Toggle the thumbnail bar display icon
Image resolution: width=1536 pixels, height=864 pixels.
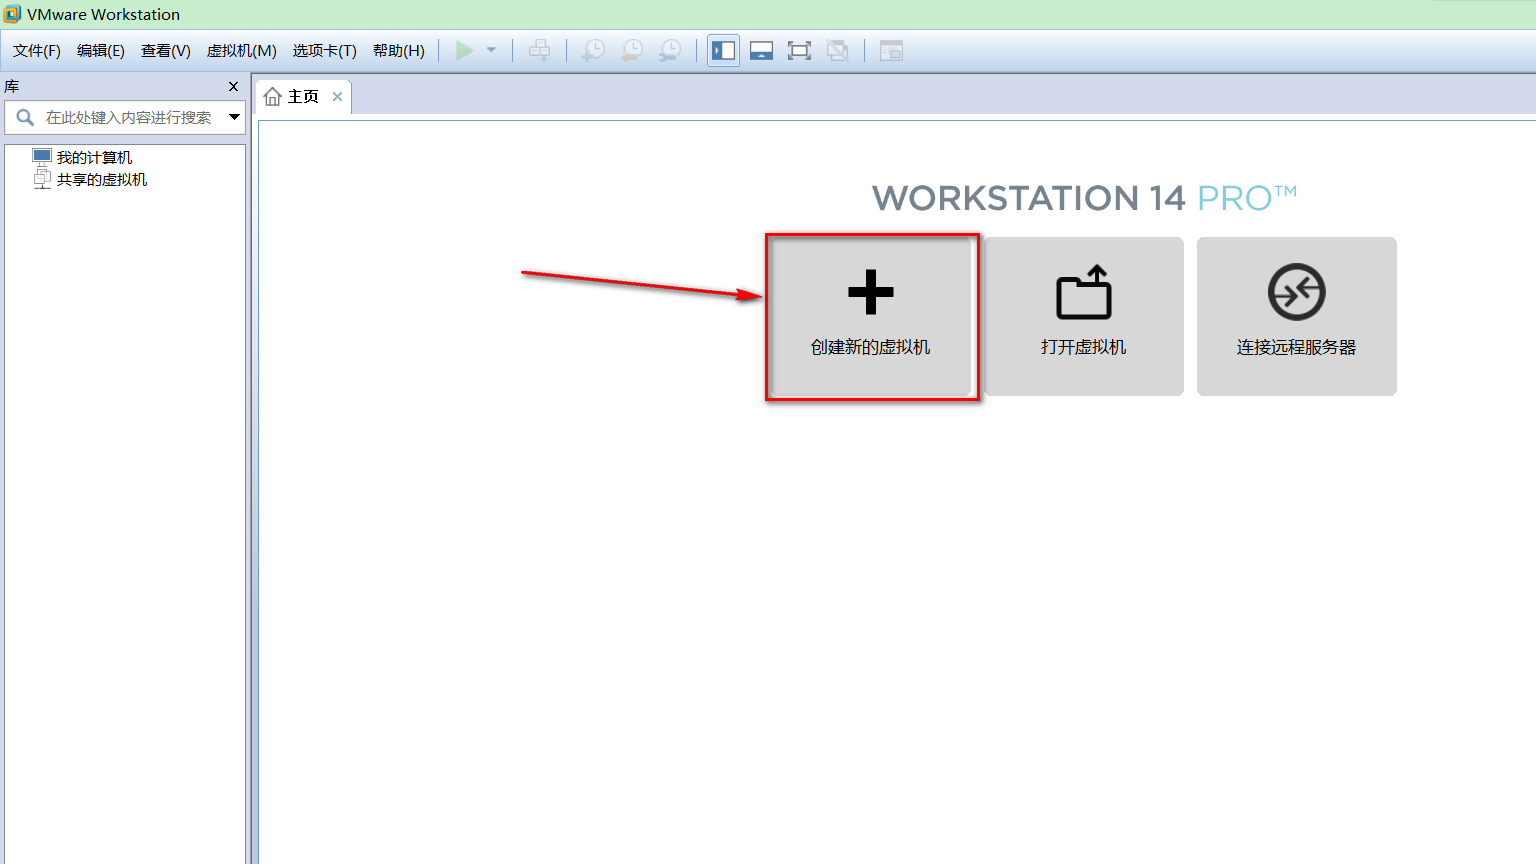(x=761, y=50)
